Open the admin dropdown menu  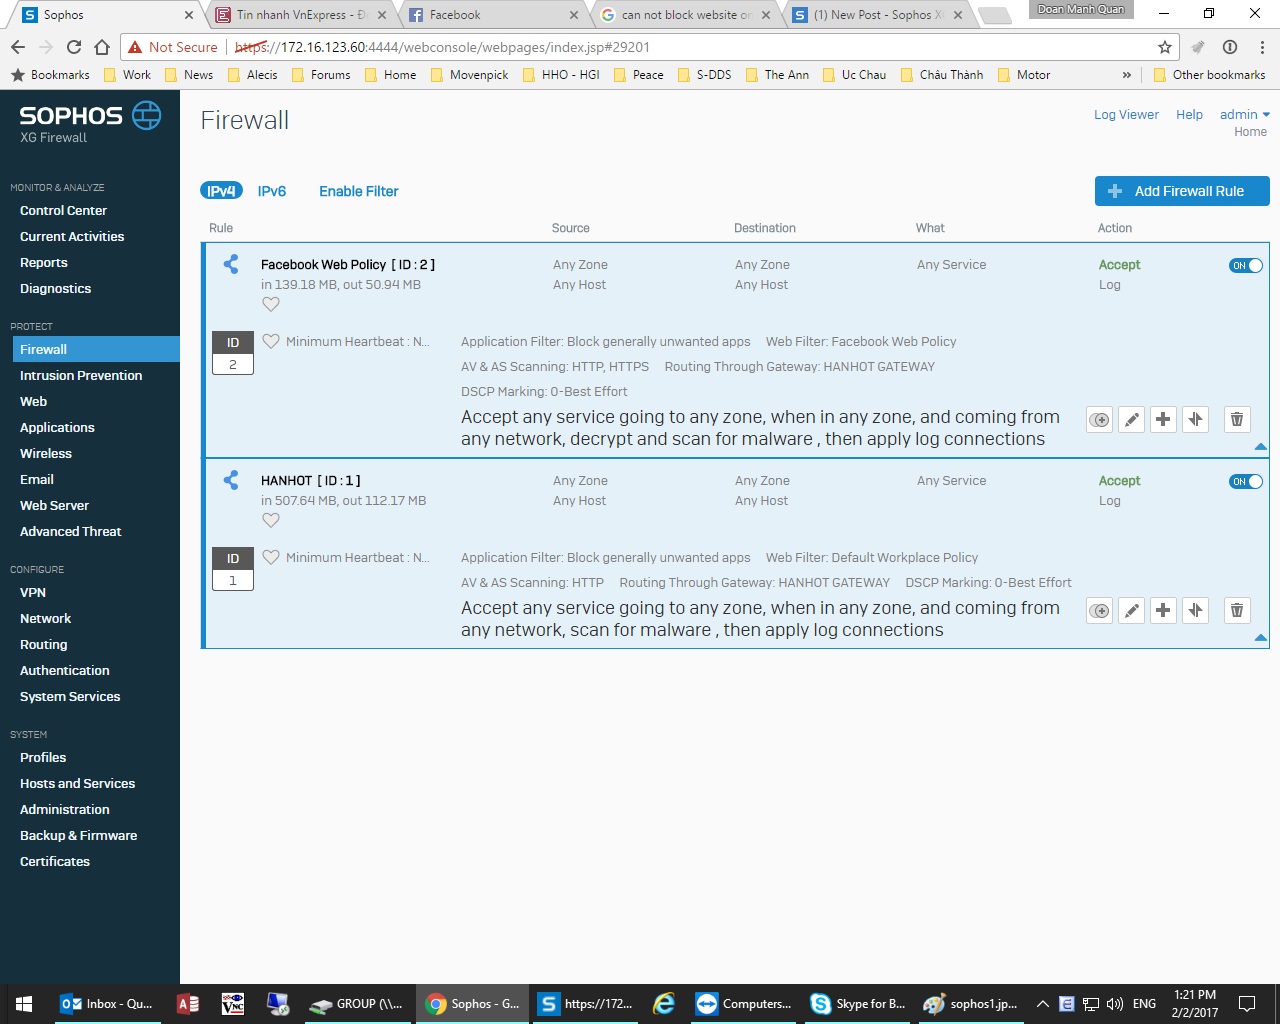[1244, 114]
